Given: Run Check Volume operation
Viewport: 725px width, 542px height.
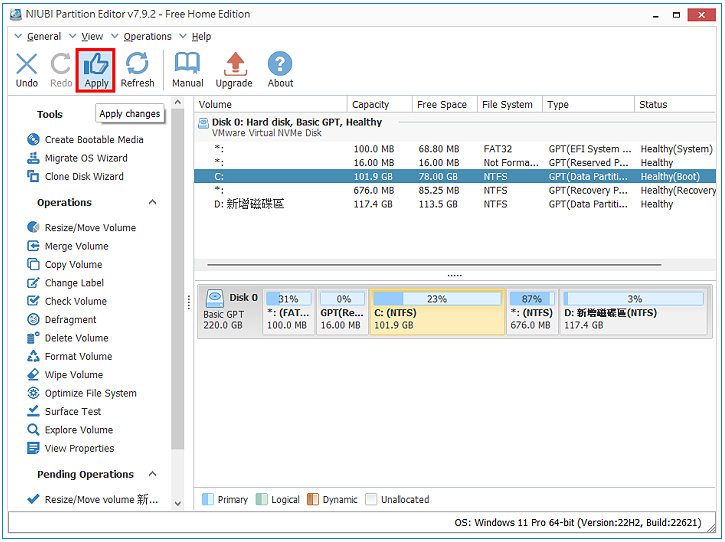Looking at the screenshot, I should tap(67, 302).
